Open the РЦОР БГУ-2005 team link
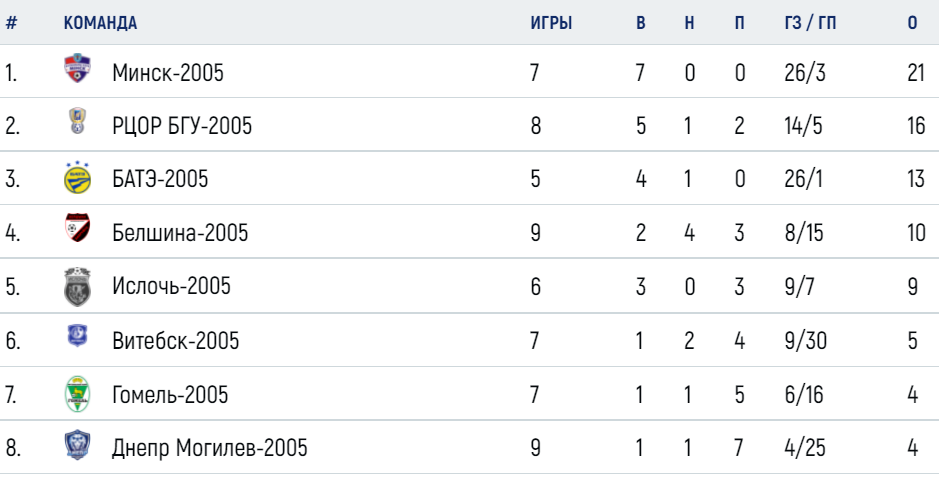 point(182,126)
